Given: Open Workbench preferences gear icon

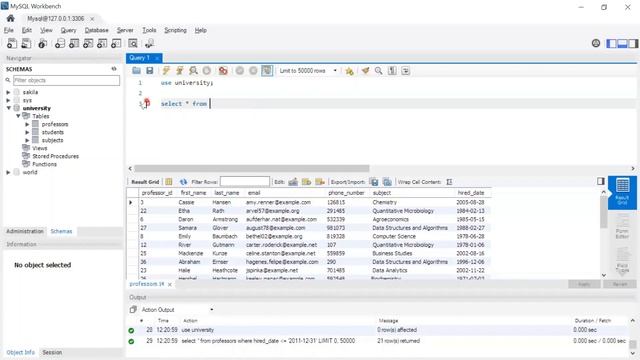Looking at the screenshot, I should [x=596, y=43].
